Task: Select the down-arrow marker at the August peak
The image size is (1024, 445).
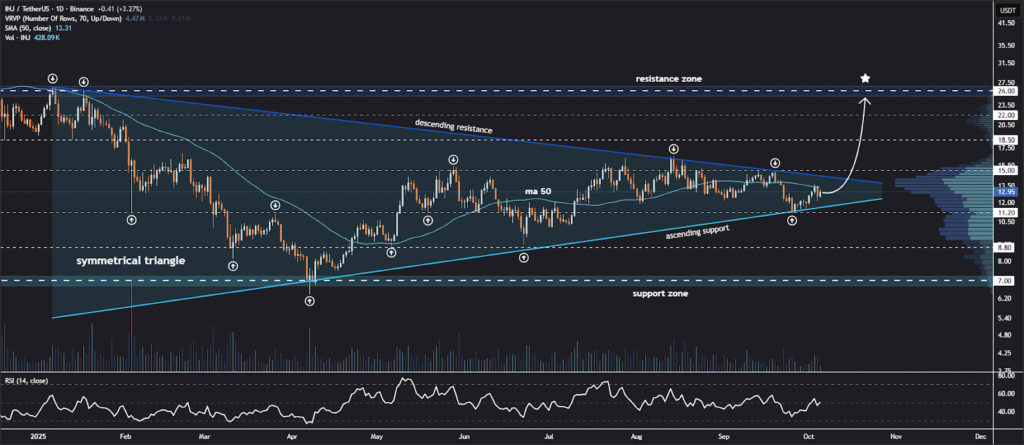Action: (674, 148)
